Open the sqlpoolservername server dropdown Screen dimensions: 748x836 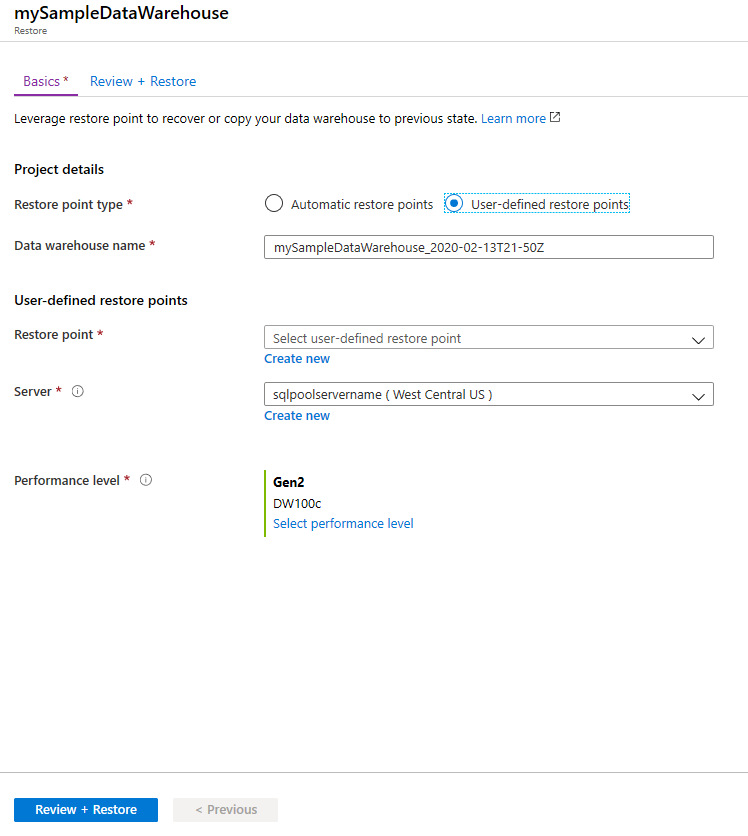[x=488, y=394]
